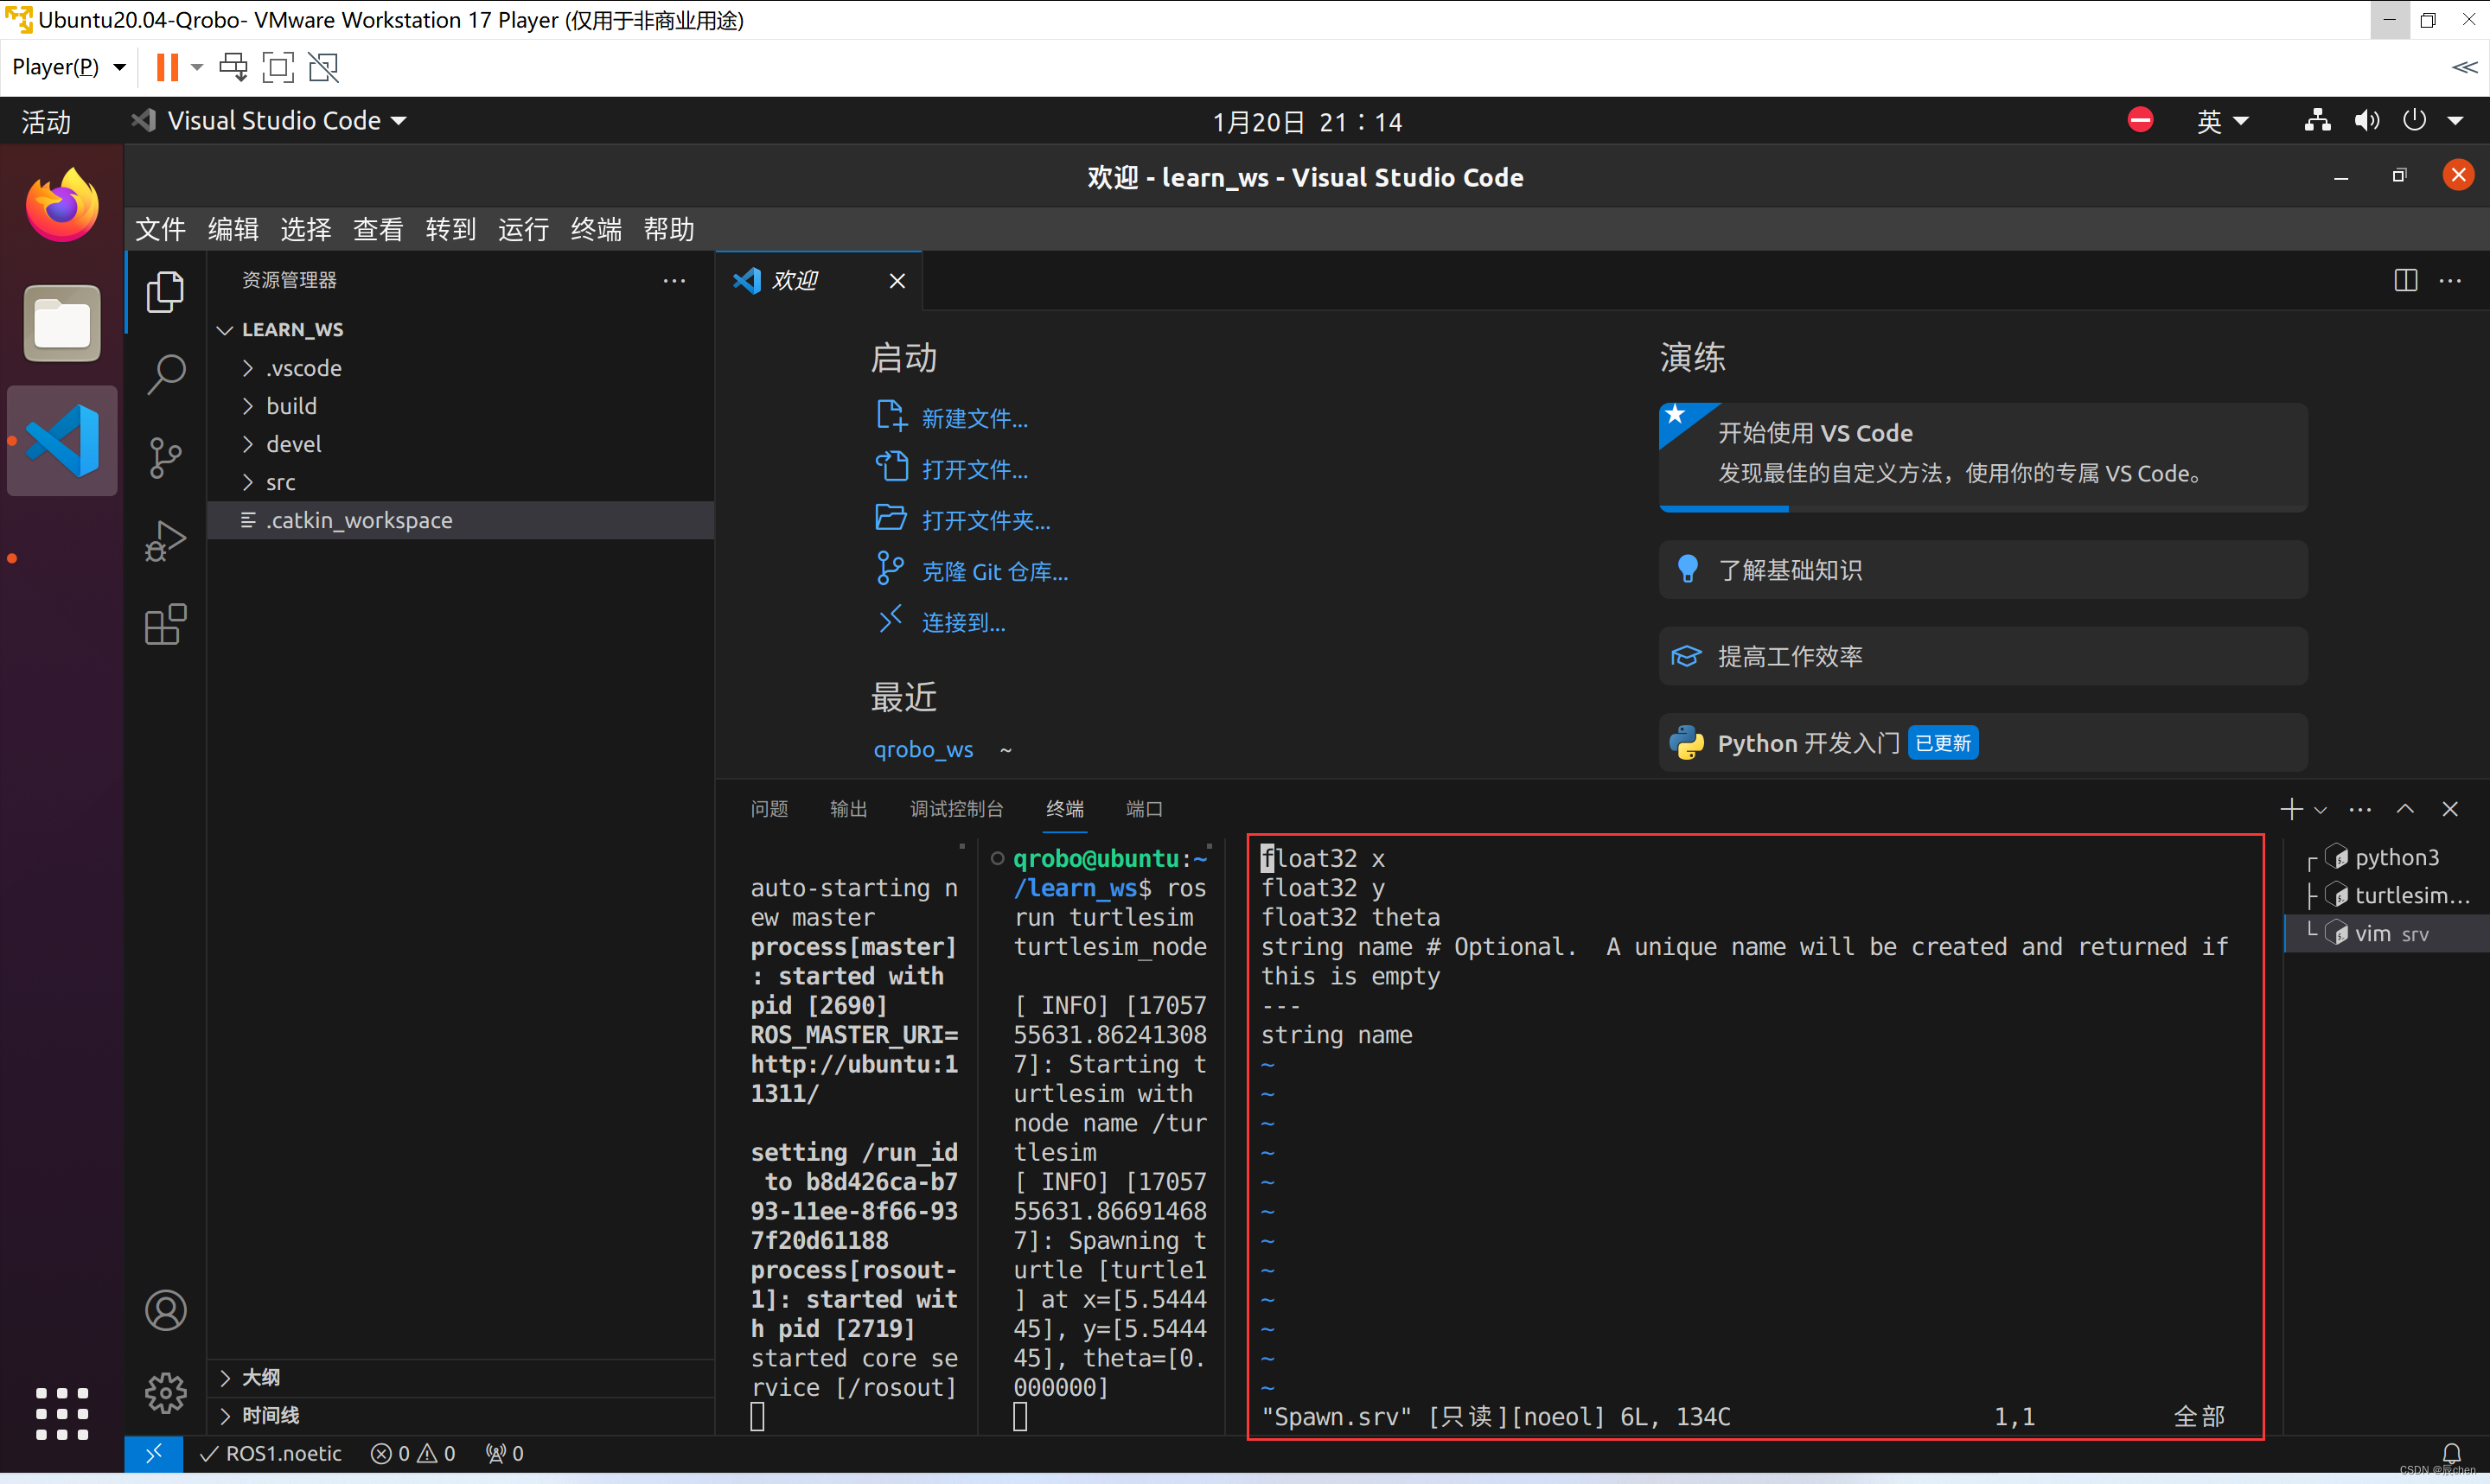The height and width of the screenshot is (1484, 2490).
Task: Open 提高工作效率 walkthrough card
Action: (x=1982, y=656)
